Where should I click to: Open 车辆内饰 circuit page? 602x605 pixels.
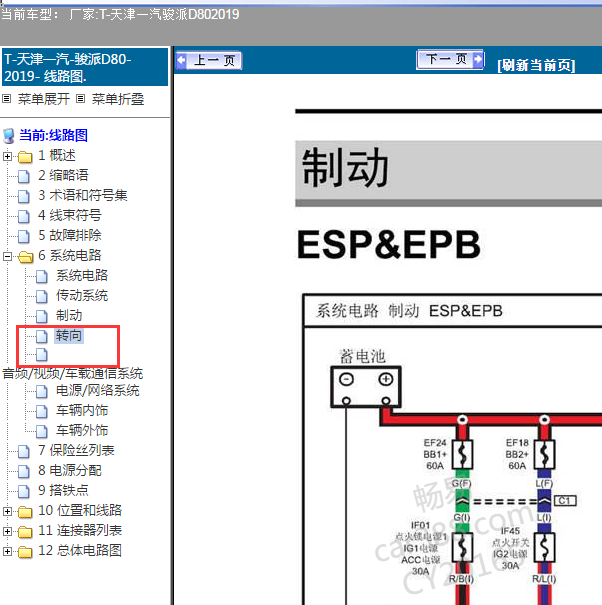(x=82, y=411)
